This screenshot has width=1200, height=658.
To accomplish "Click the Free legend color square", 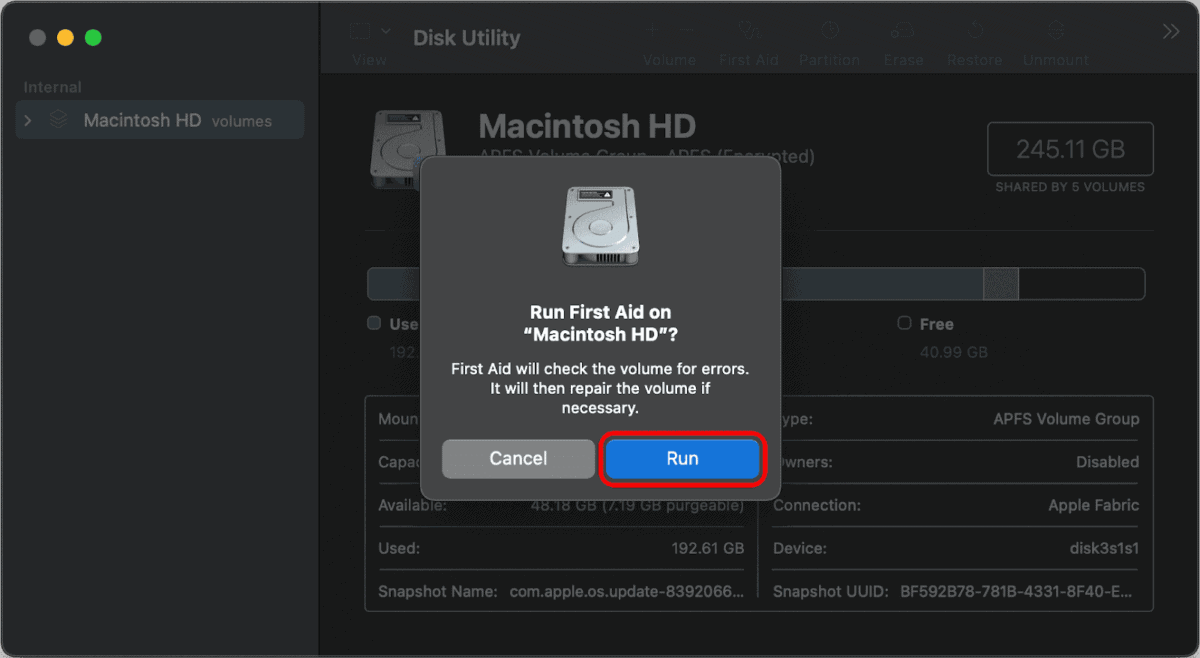I will pos(905,323).
